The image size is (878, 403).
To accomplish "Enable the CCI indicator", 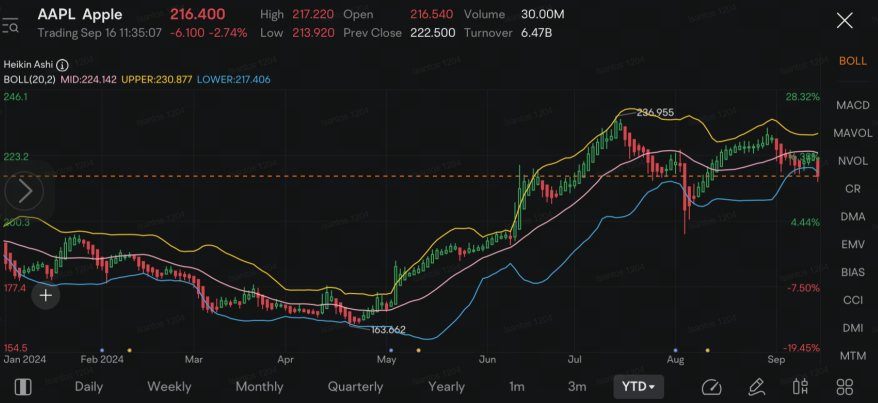I will pyautogui.click(x=852, y=300).
